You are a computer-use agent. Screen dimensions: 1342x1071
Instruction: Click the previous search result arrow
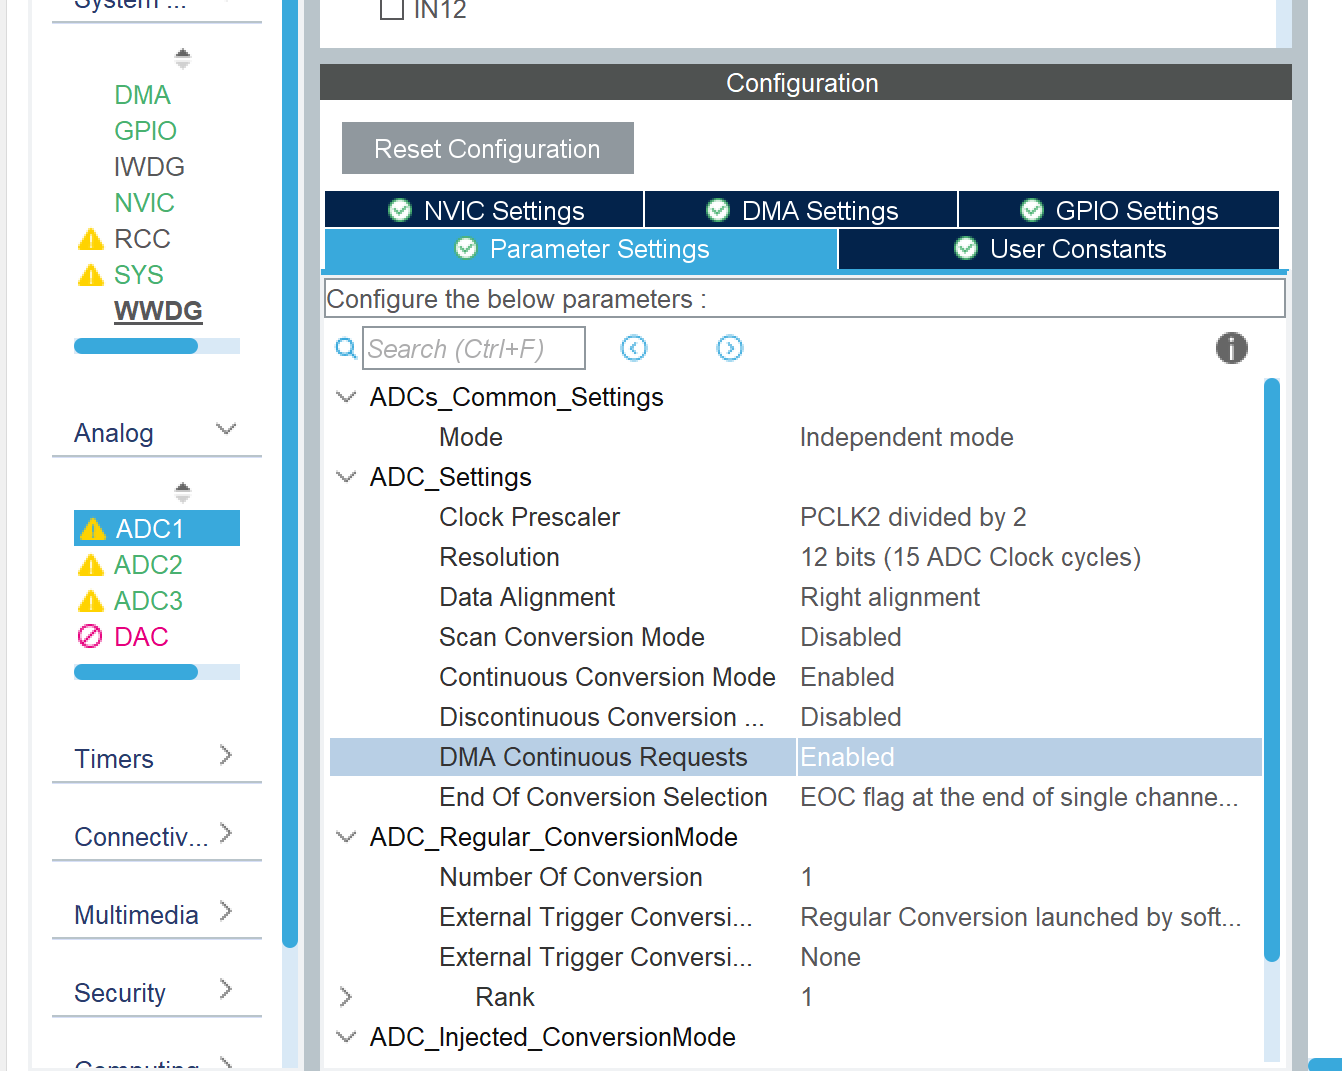tap(634, 348)
